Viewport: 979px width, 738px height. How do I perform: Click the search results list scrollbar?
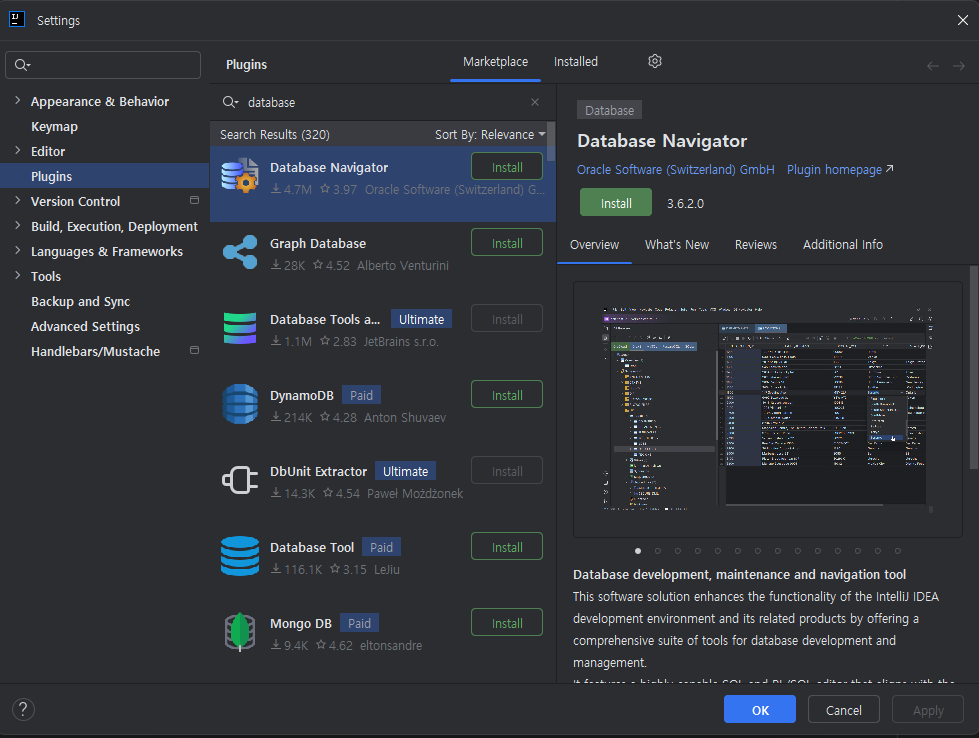coord(551,142)
